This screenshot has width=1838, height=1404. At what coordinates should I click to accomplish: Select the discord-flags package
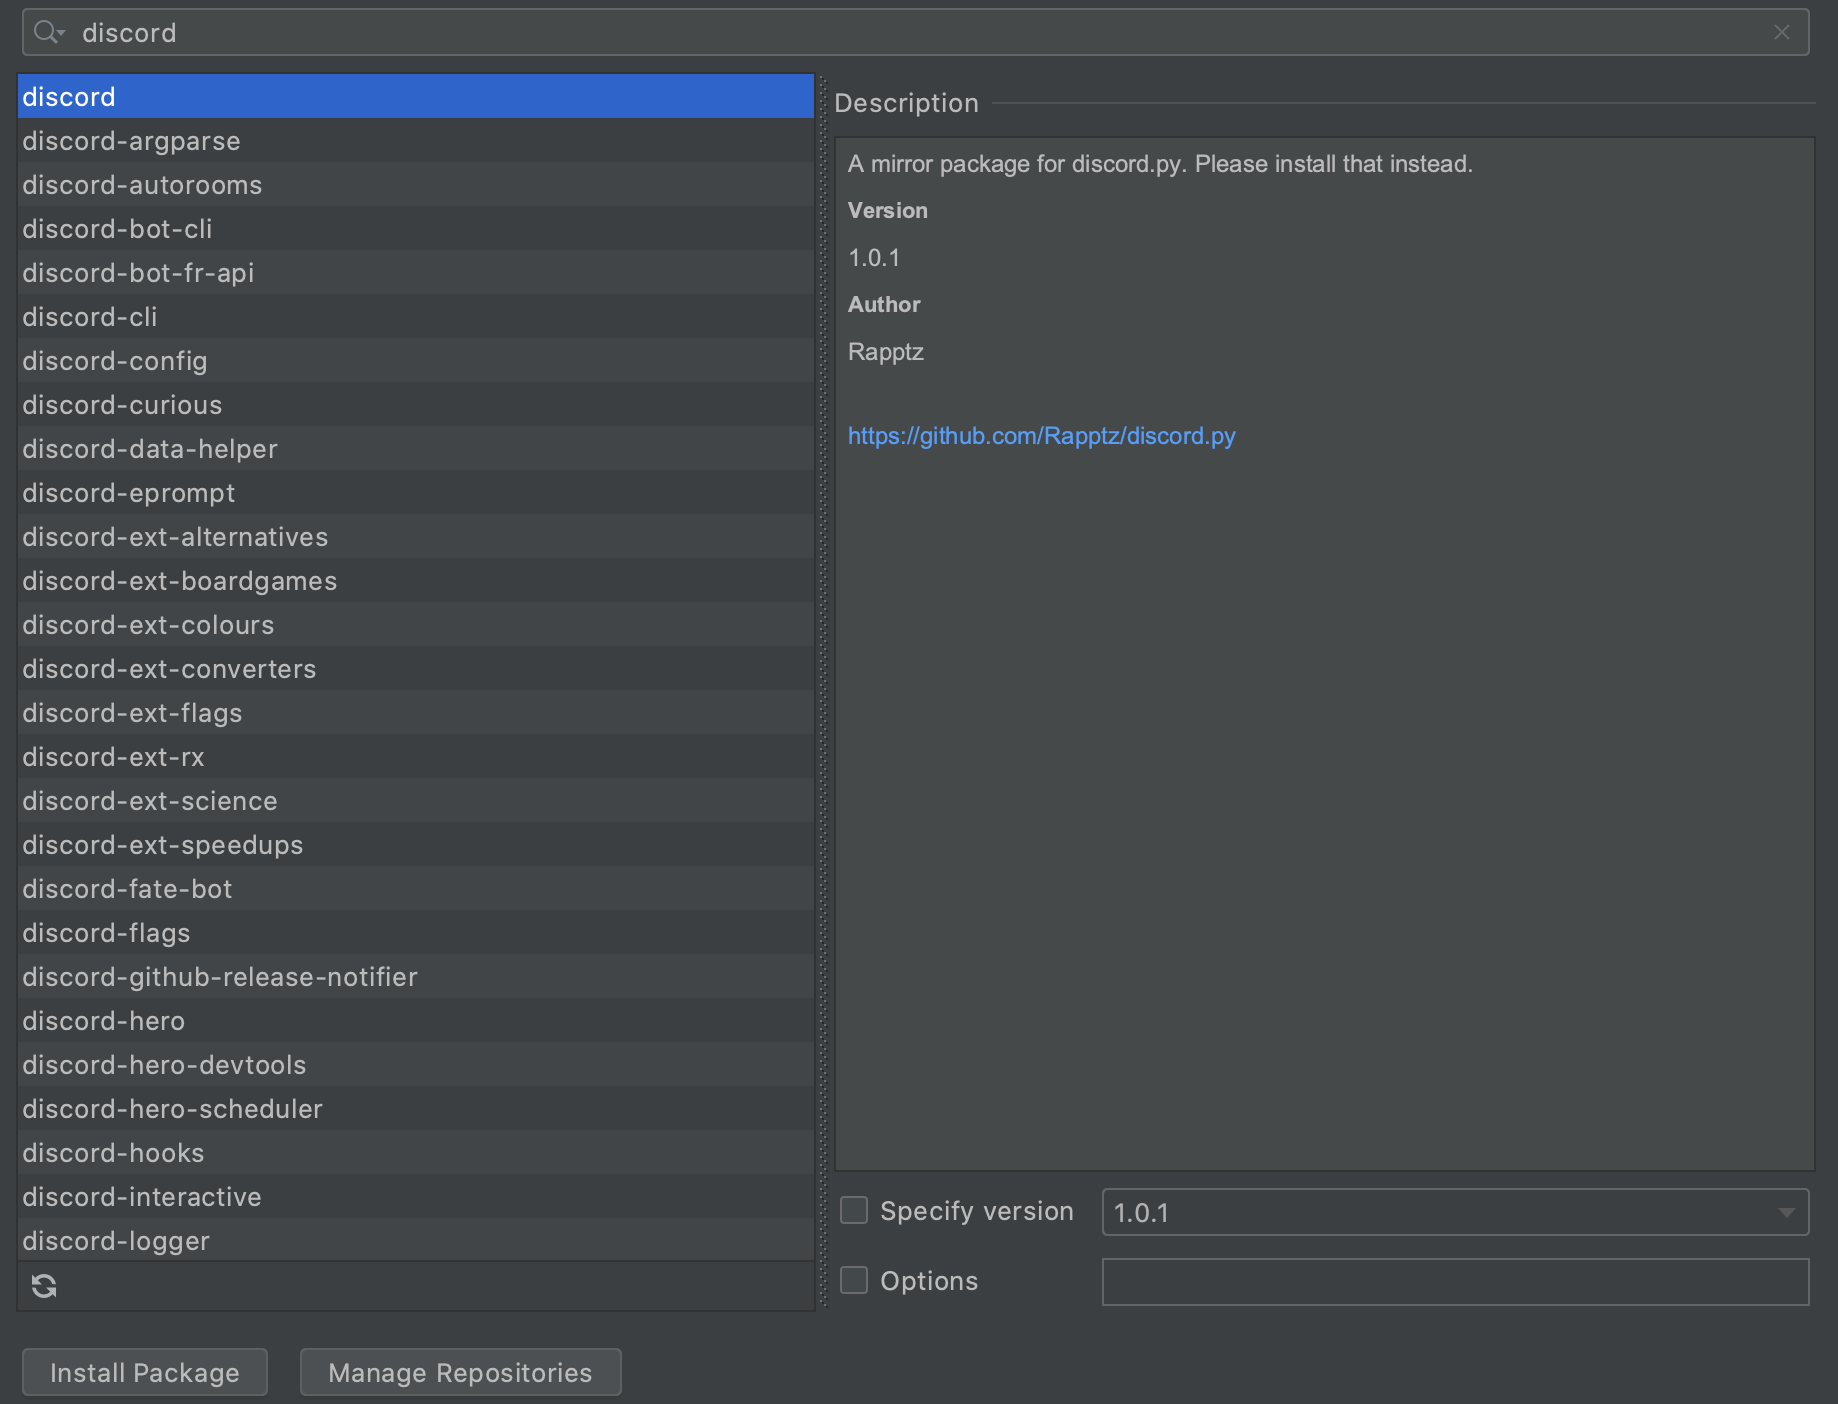pyautogui.click(x=415, y=932)
